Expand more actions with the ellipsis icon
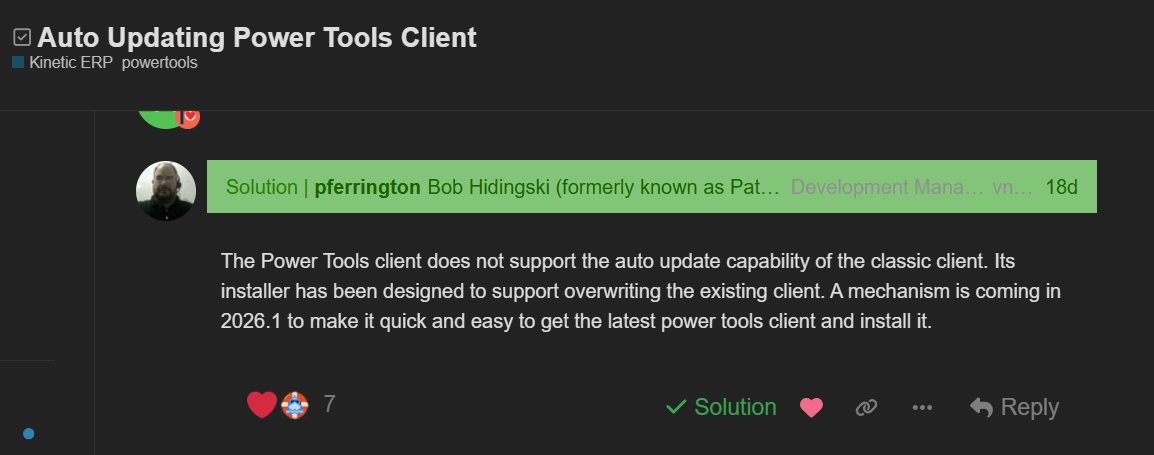Screen dimensions: 1154x455 (922, 408)
